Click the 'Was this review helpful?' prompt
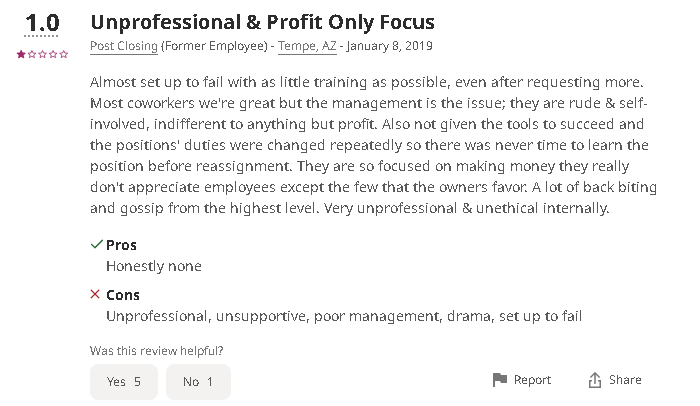Viewport: 700px width, 406px height. (x=156, y=351)
